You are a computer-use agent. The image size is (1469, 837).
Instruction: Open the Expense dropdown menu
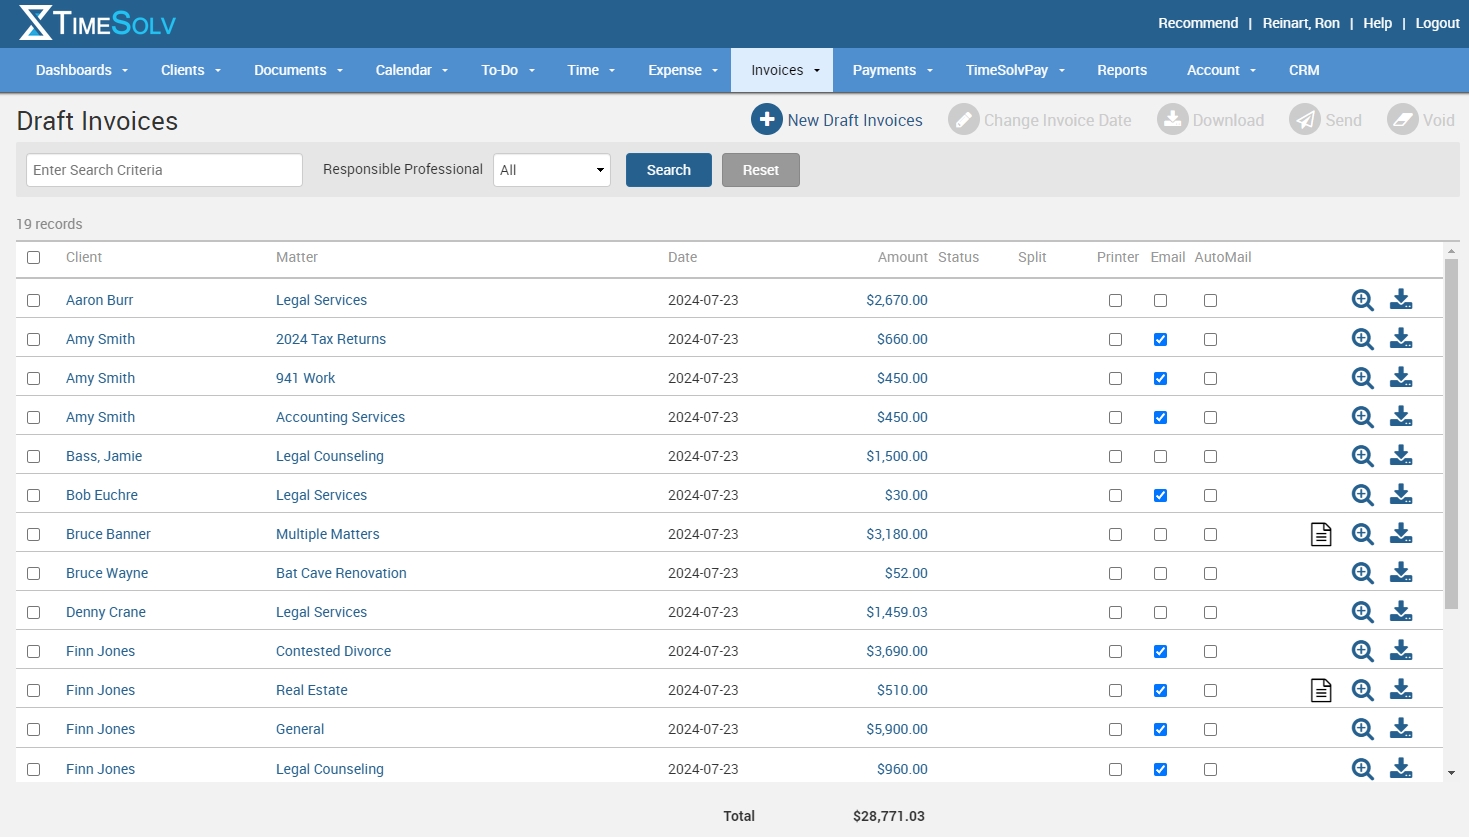(x=682, y=70)
